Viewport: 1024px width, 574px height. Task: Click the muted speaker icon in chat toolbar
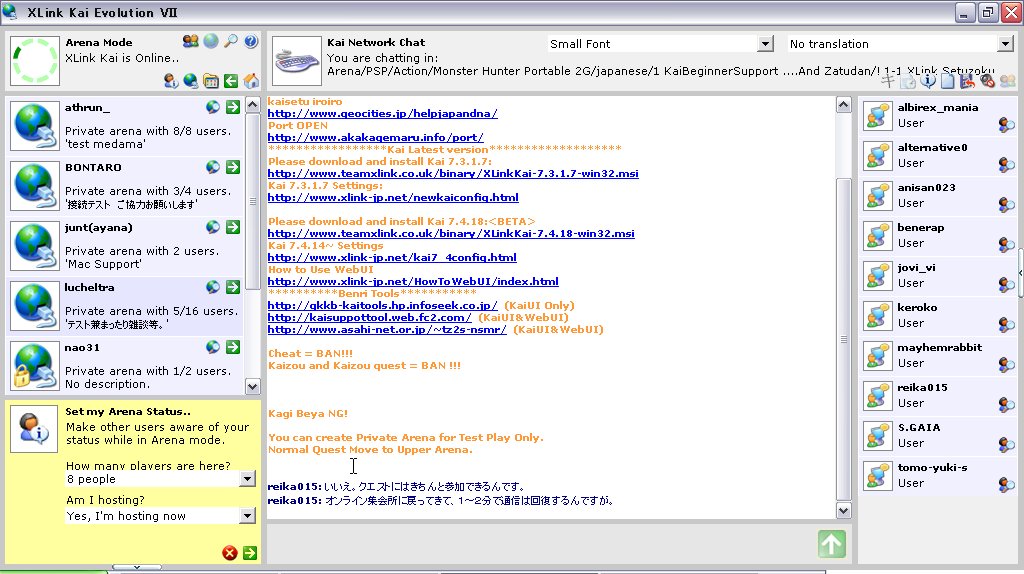[x=987, y=81]
